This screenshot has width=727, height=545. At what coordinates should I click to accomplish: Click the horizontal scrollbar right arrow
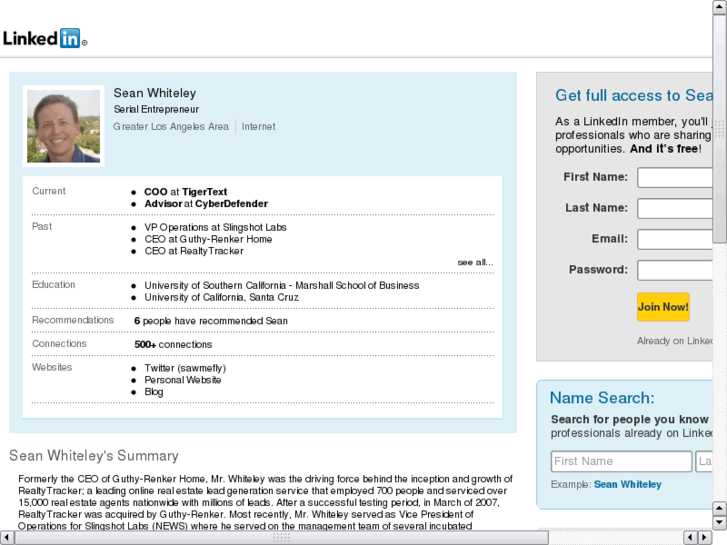pos(705,538)
